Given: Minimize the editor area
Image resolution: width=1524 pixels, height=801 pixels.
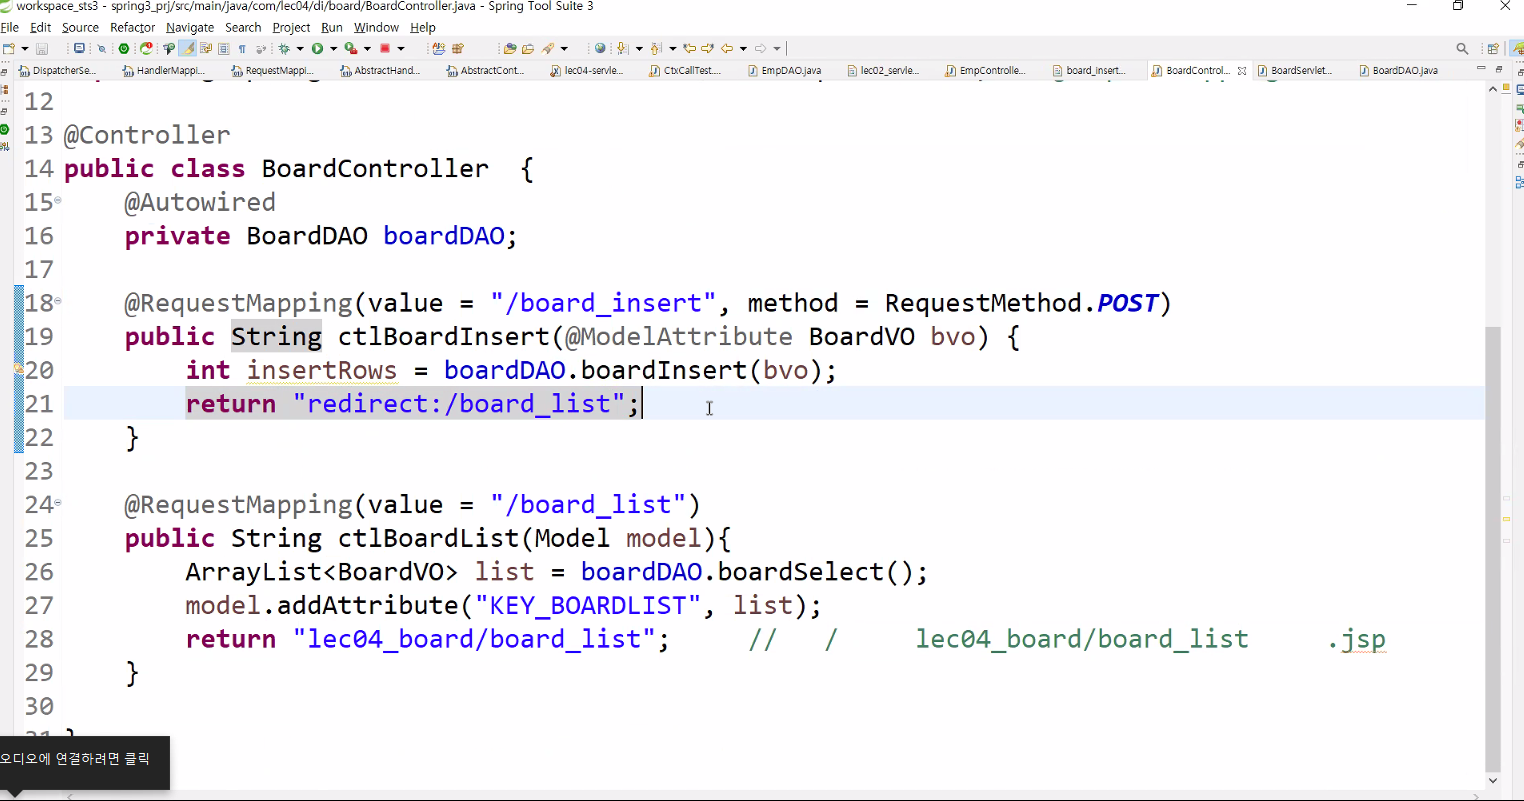Looking at the screenshot, I should pos(1481,69).
